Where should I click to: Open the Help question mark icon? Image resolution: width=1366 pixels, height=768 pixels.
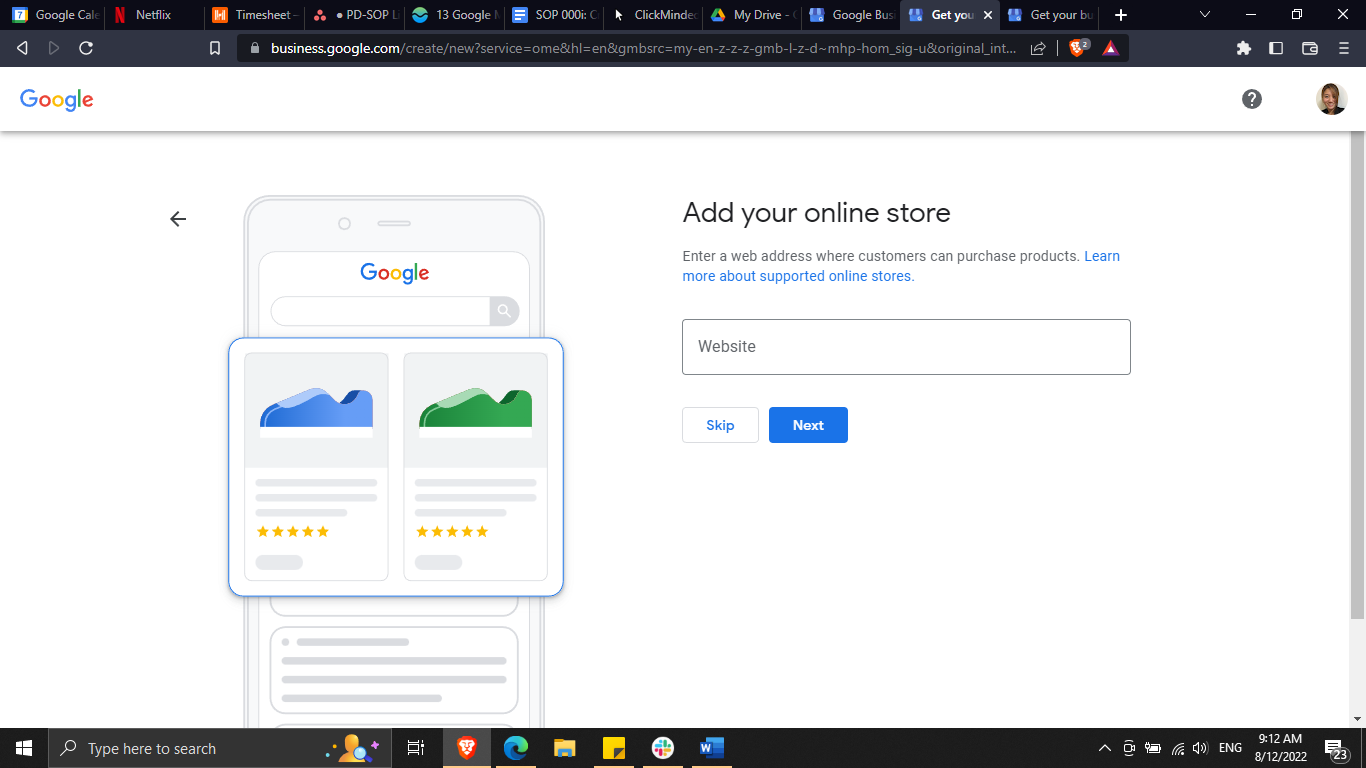pyautogui.click(x=1251, y=99)
